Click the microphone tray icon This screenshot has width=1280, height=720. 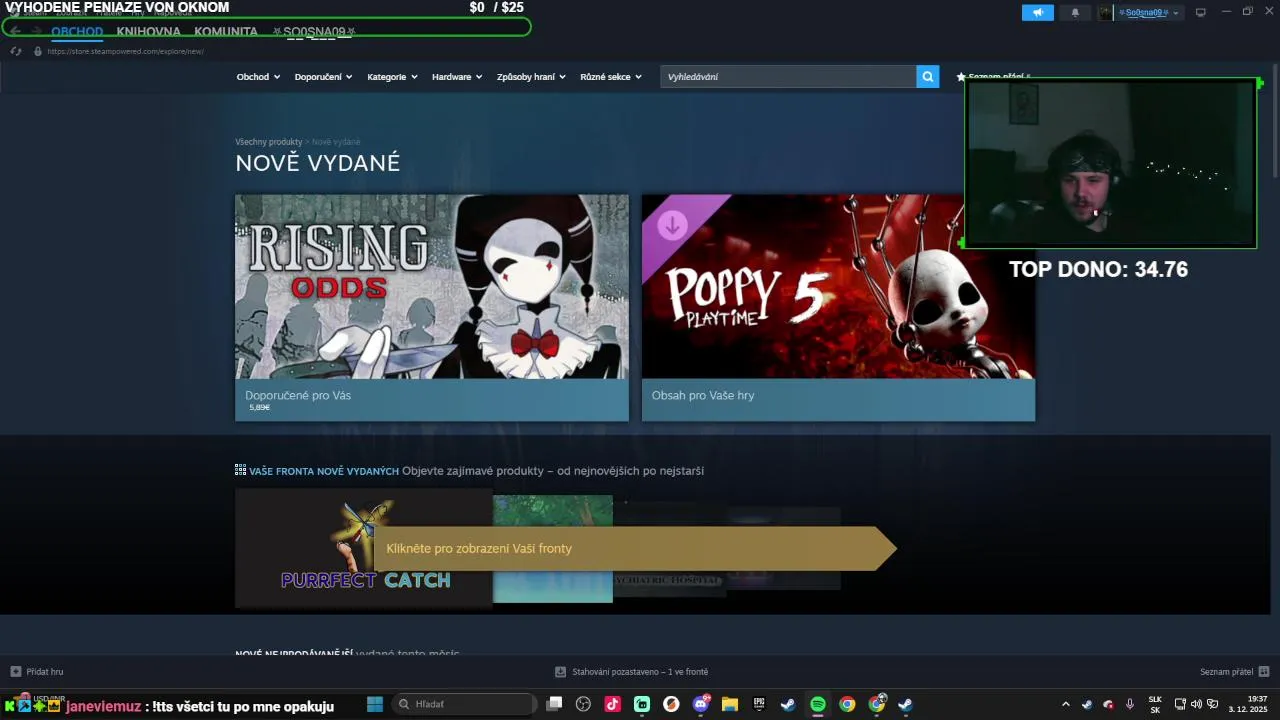[1130, 704]
